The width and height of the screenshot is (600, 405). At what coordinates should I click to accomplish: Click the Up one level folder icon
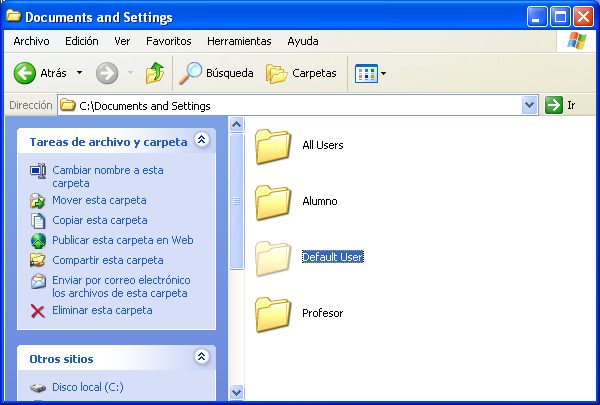click(154, 73)
